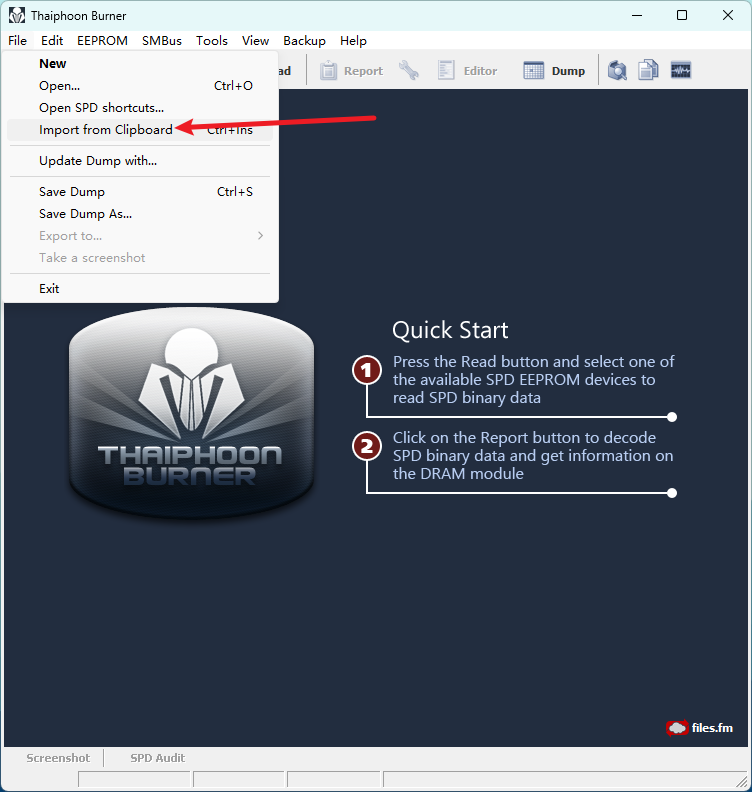Select Exit from the File menu
The height and width of the screenshot is (792, 752).
click(x=140, y=288)
